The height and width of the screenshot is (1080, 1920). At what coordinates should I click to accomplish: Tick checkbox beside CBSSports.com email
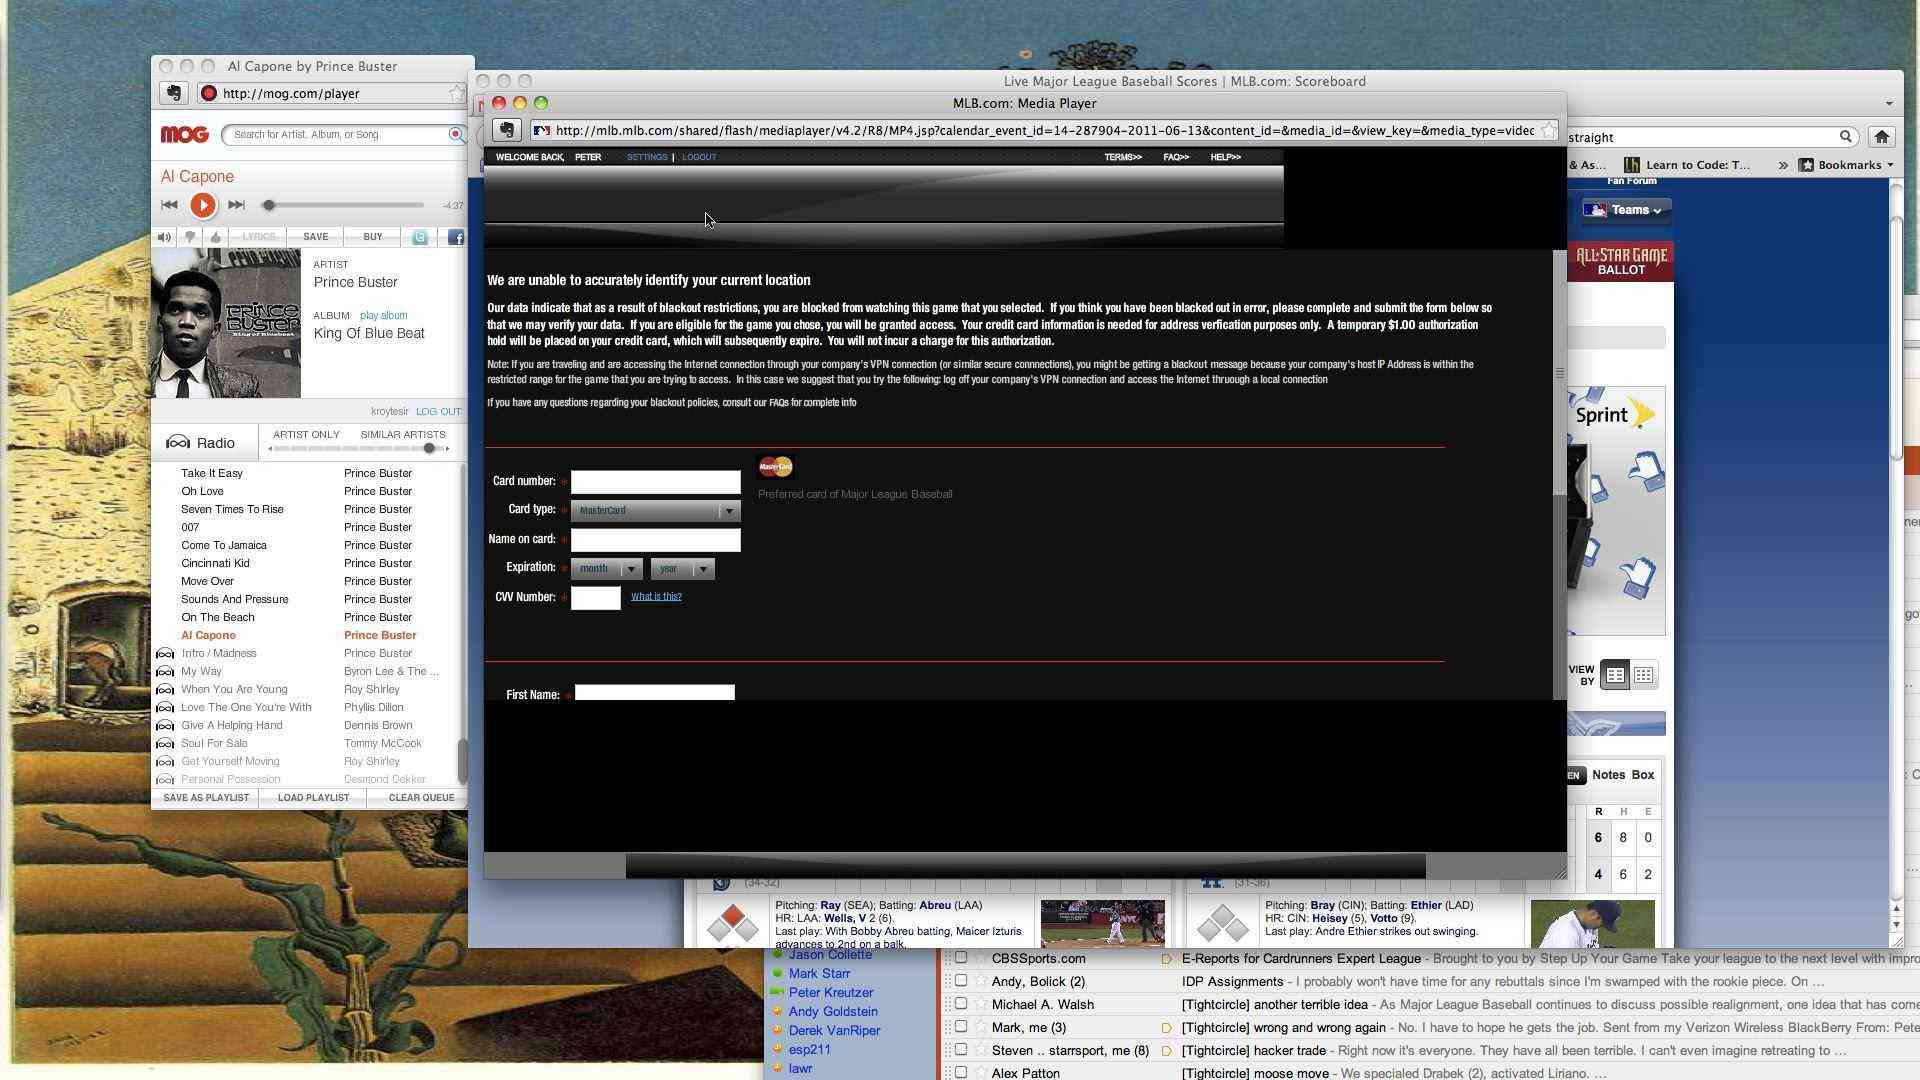click(961, 958)
